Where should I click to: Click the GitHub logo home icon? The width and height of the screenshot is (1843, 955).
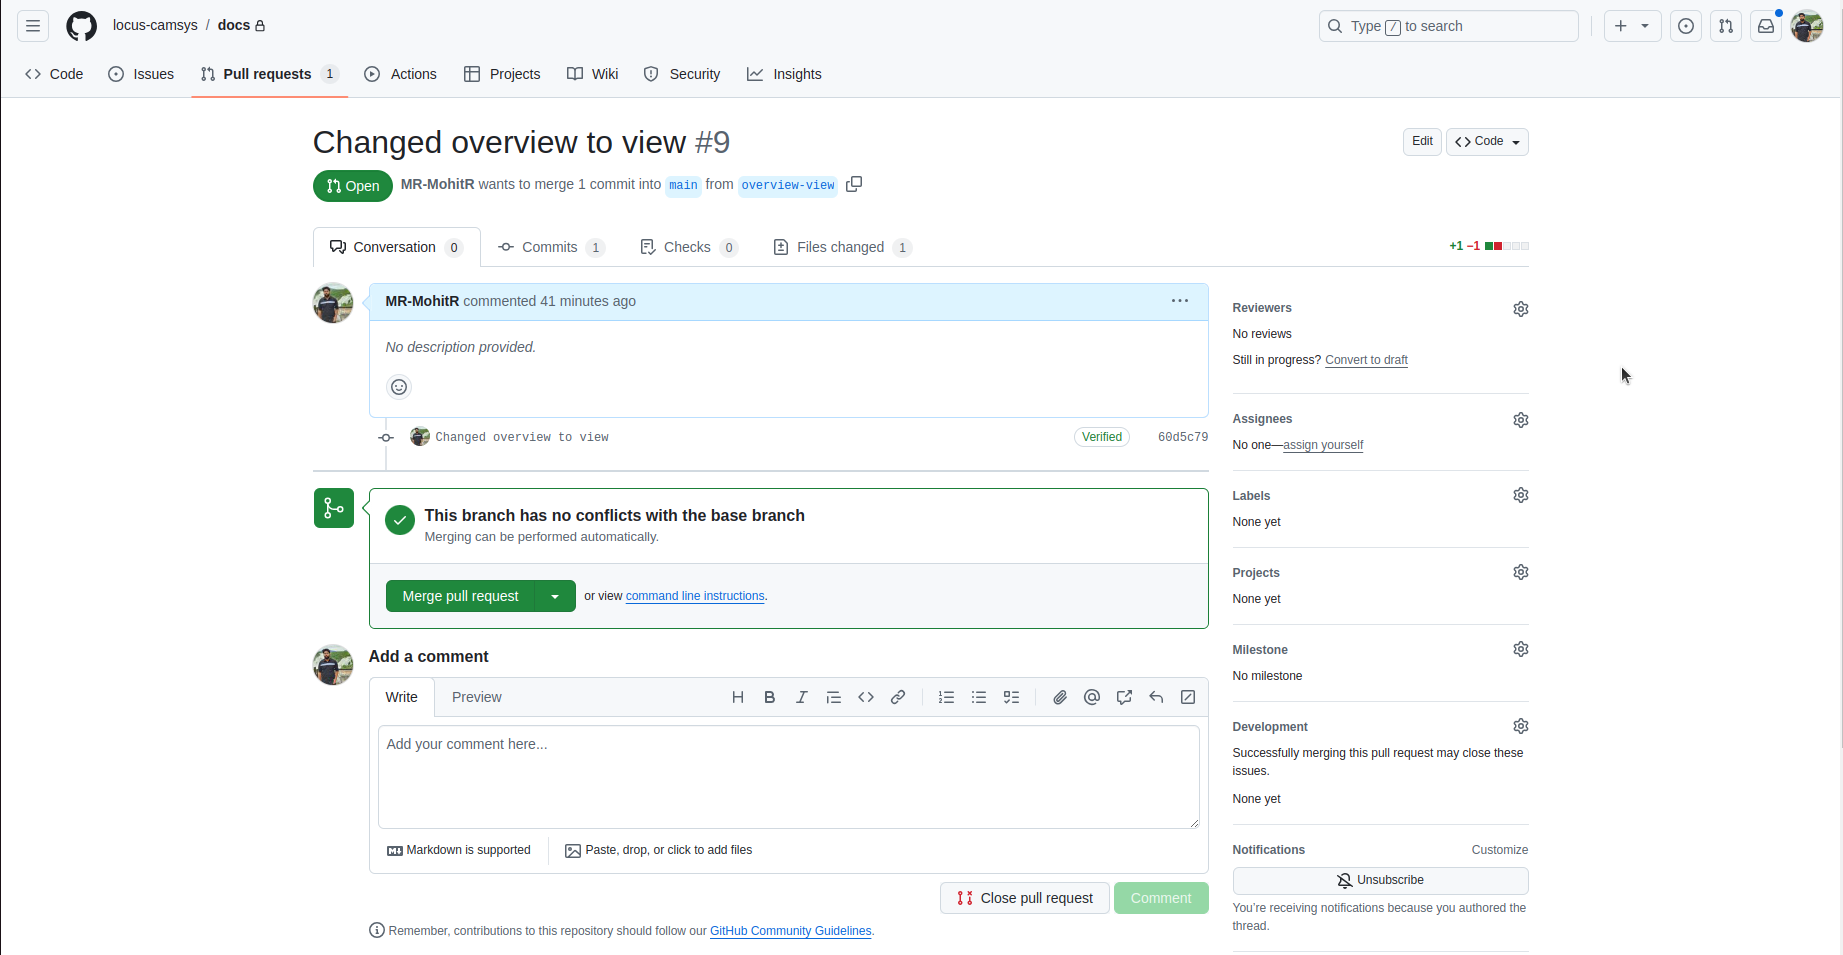81,26
